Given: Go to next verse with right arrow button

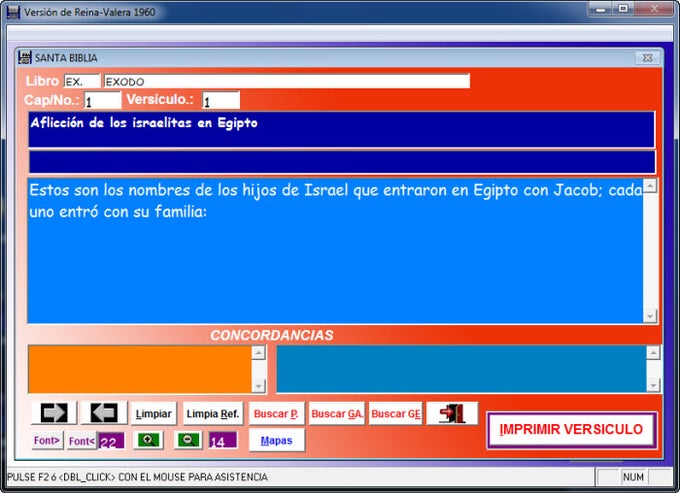Looking at the screenshot, I should point(54,413).
